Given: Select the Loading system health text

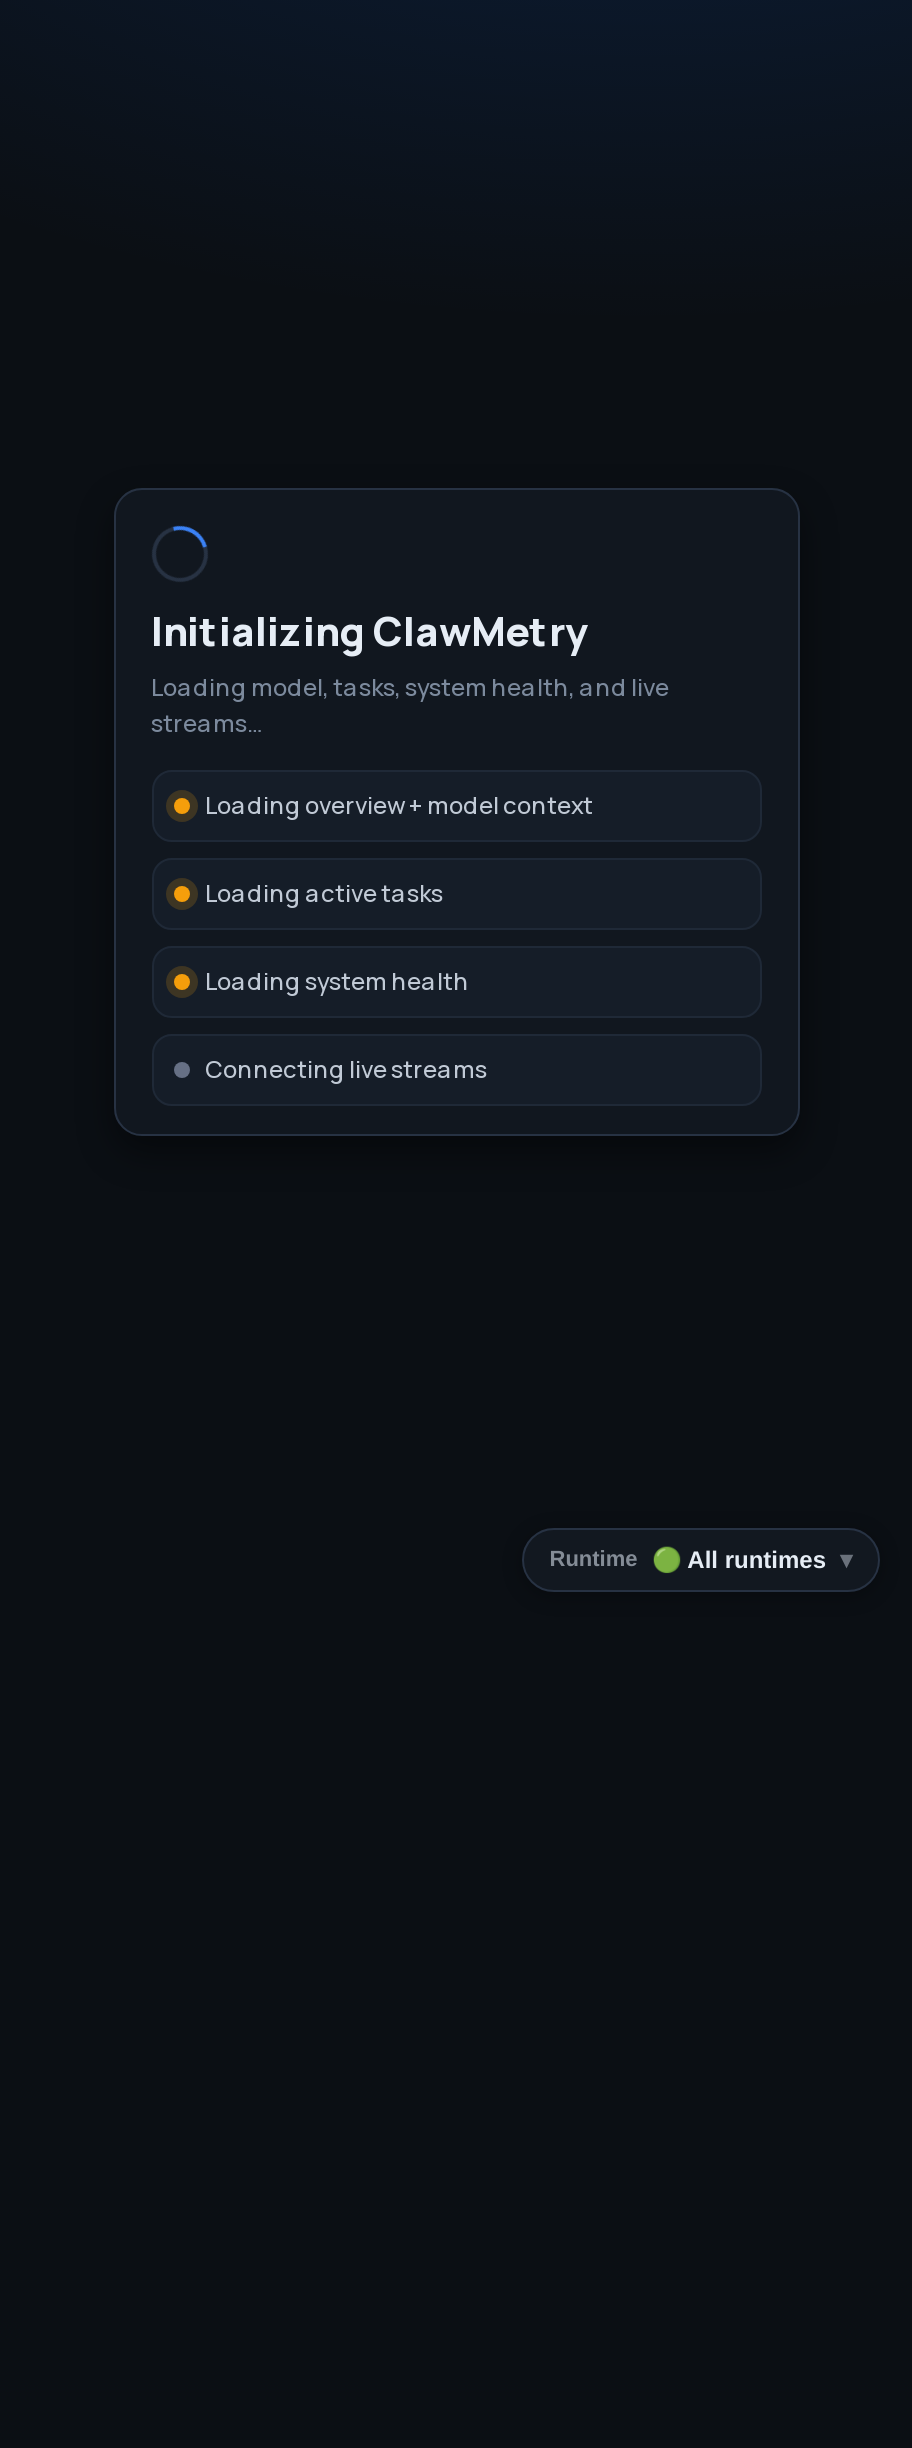Looking at the screenshot, I should click(x=336, y=982).
